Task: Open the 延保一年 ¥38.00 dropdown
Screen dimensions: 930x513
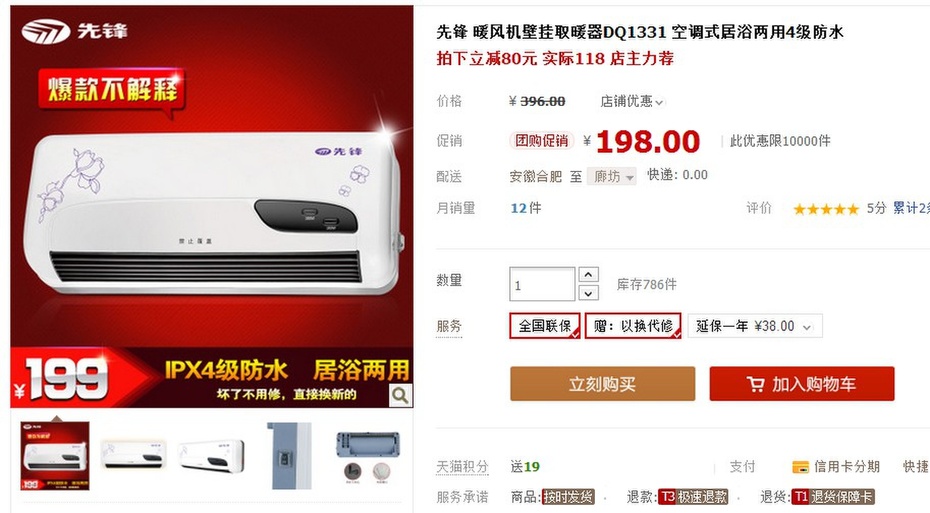Action: 754,326
